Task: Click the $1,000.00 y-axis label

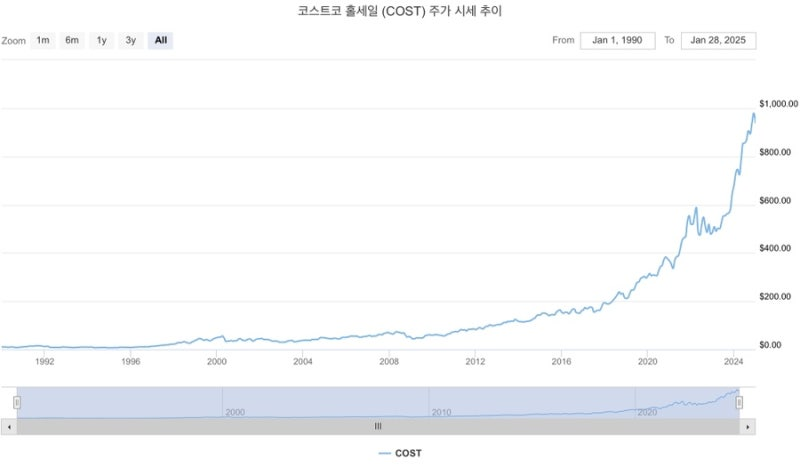Action: coord(779,104)
